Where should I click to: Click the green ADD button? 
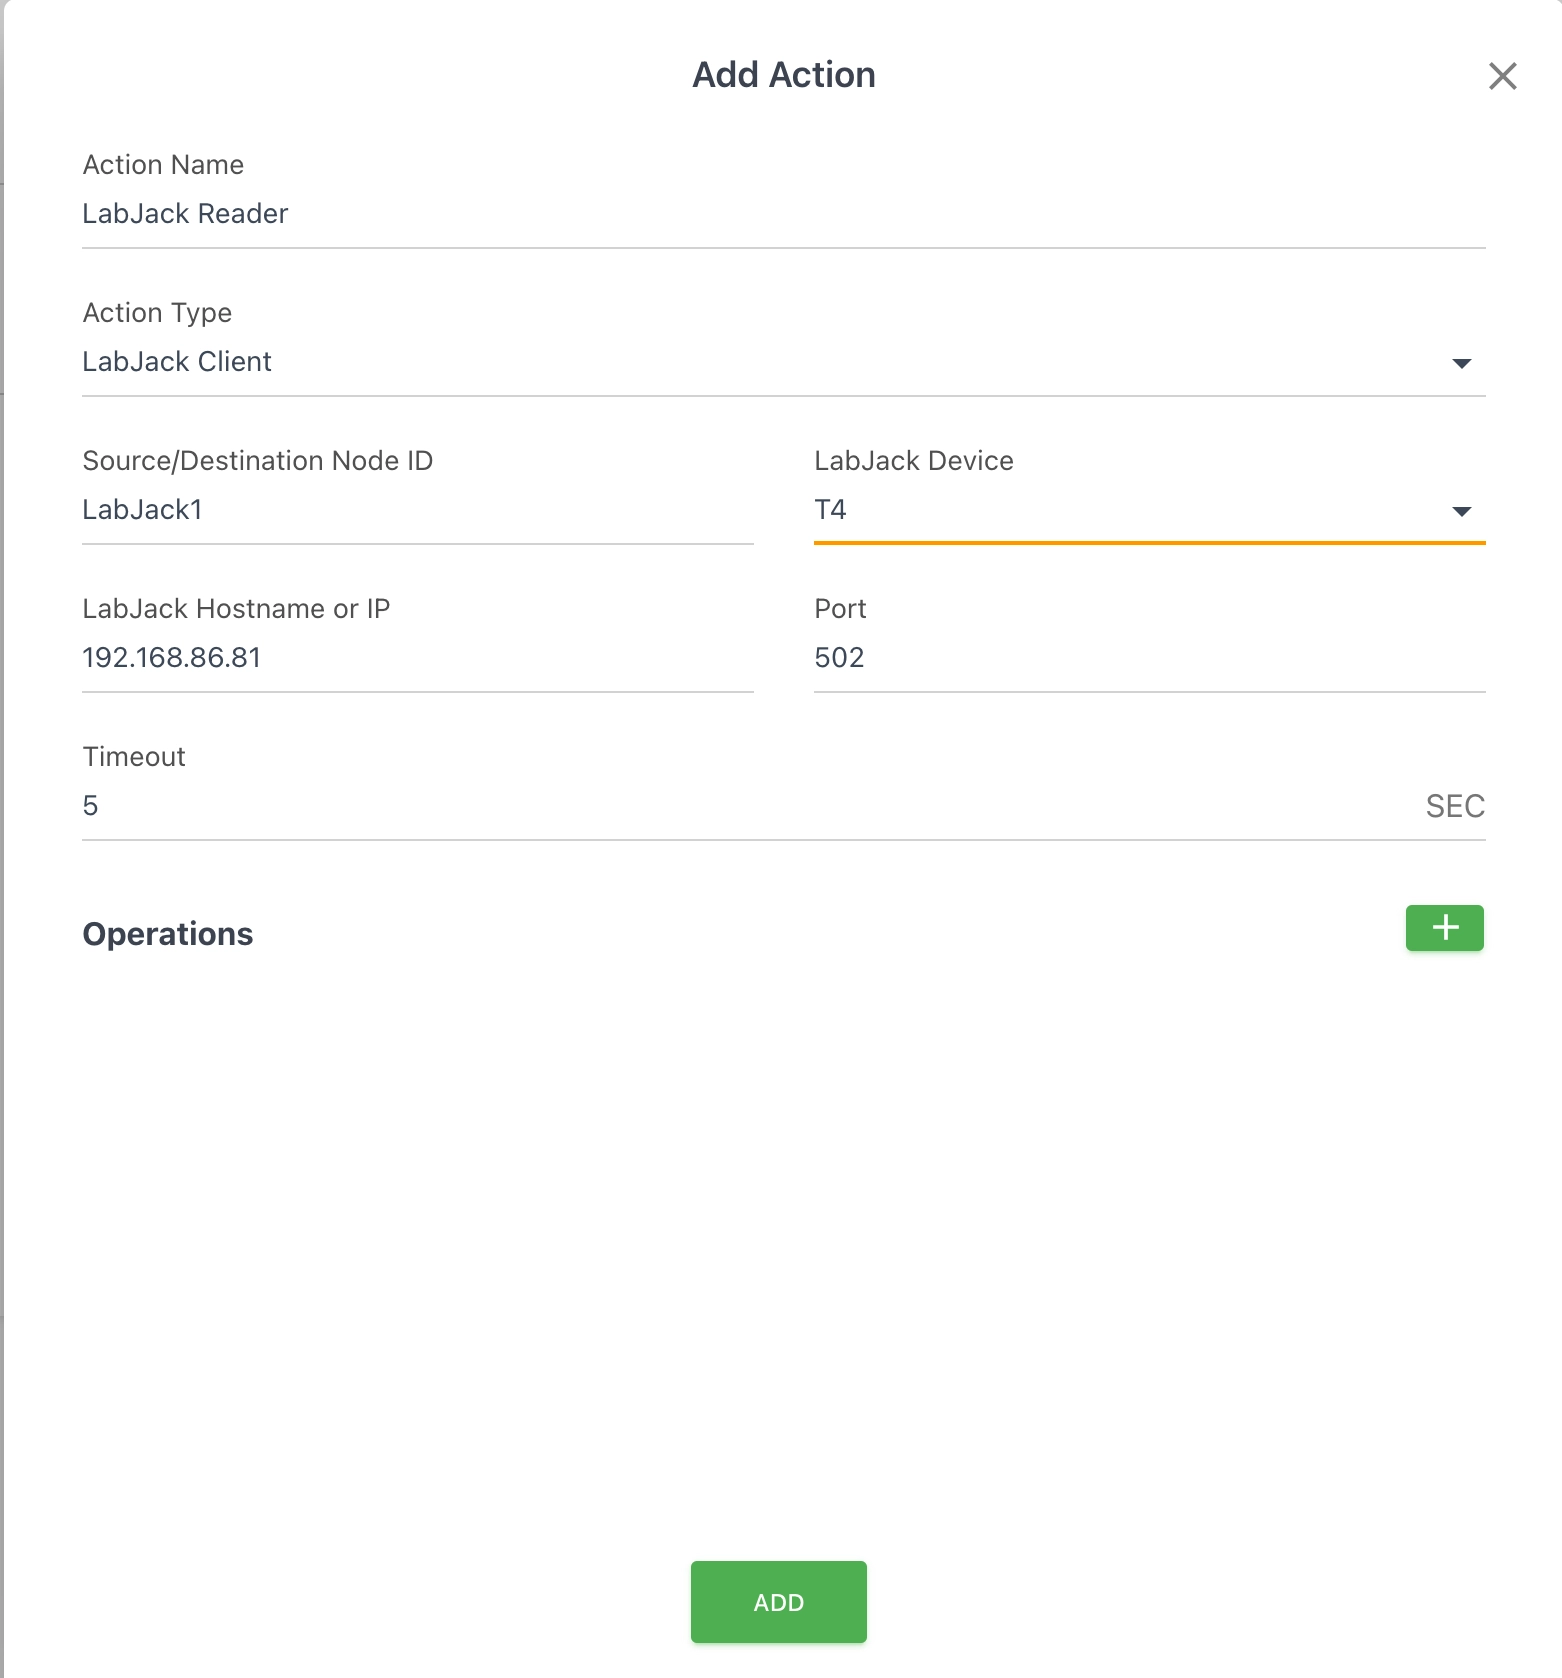point(778,1602)
